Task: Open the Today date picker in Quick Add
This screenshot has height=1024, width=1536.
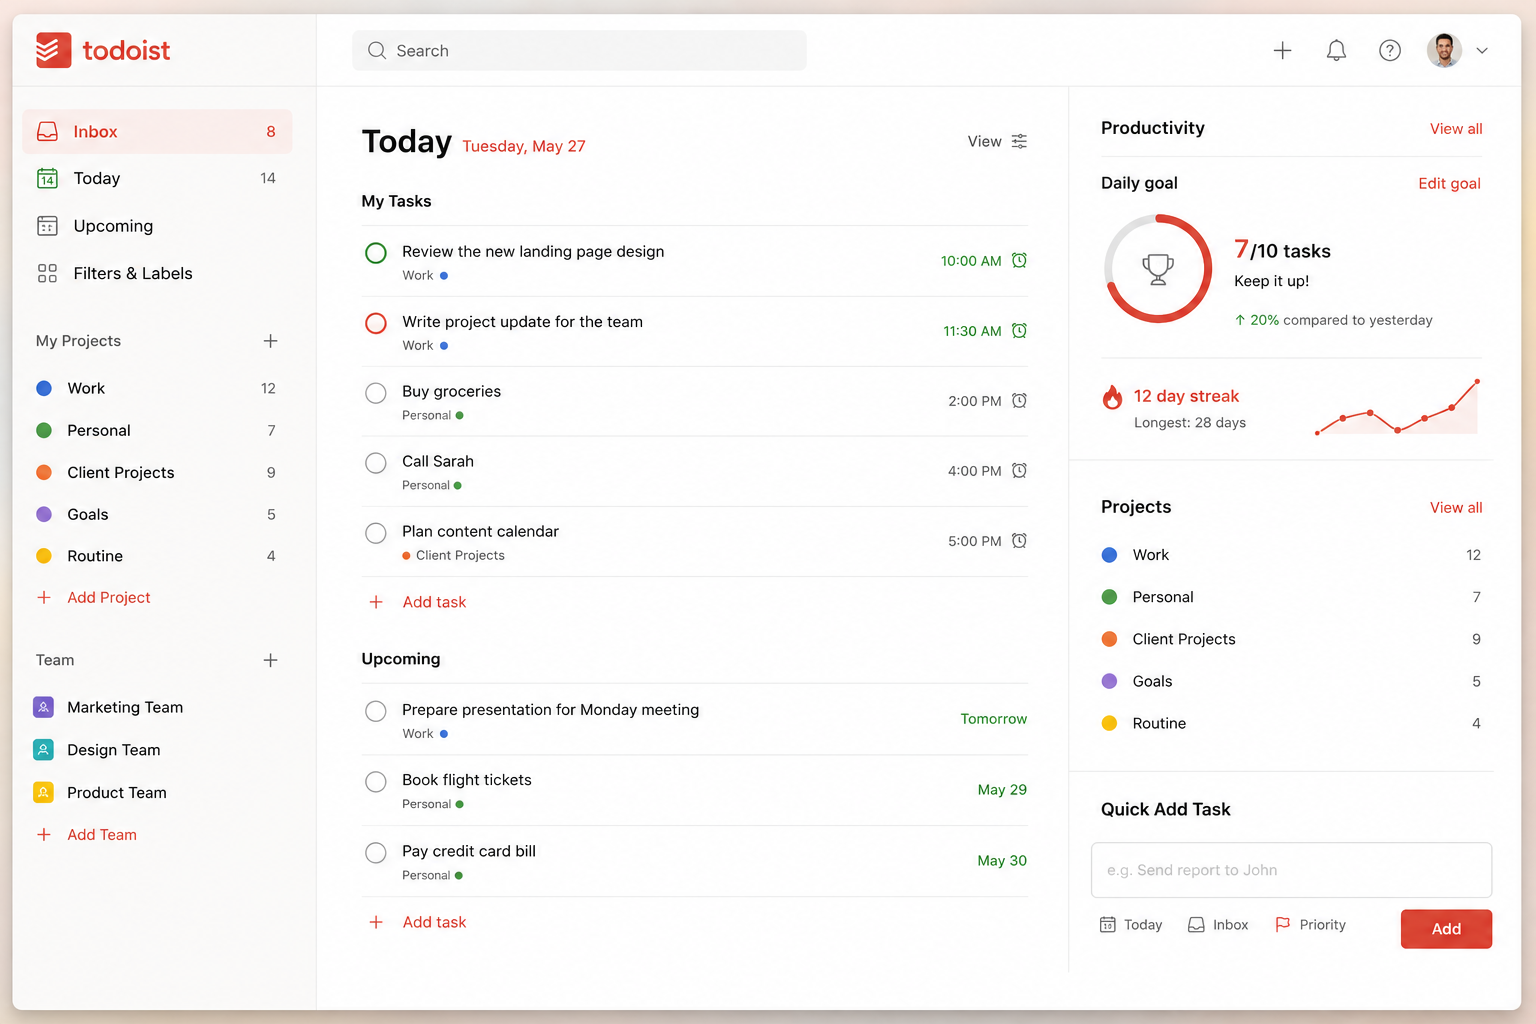Action: pos(1131,925)
